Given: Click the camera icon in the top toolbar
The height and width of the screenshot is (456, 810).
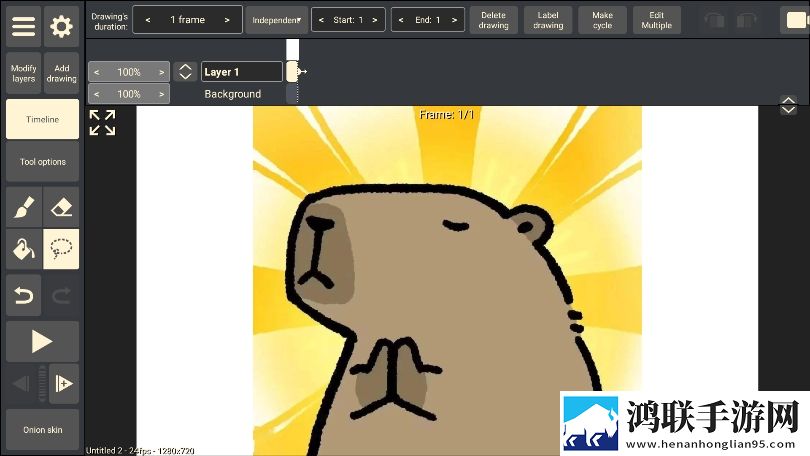Looking at the screenshot, I should click(797, 20).
